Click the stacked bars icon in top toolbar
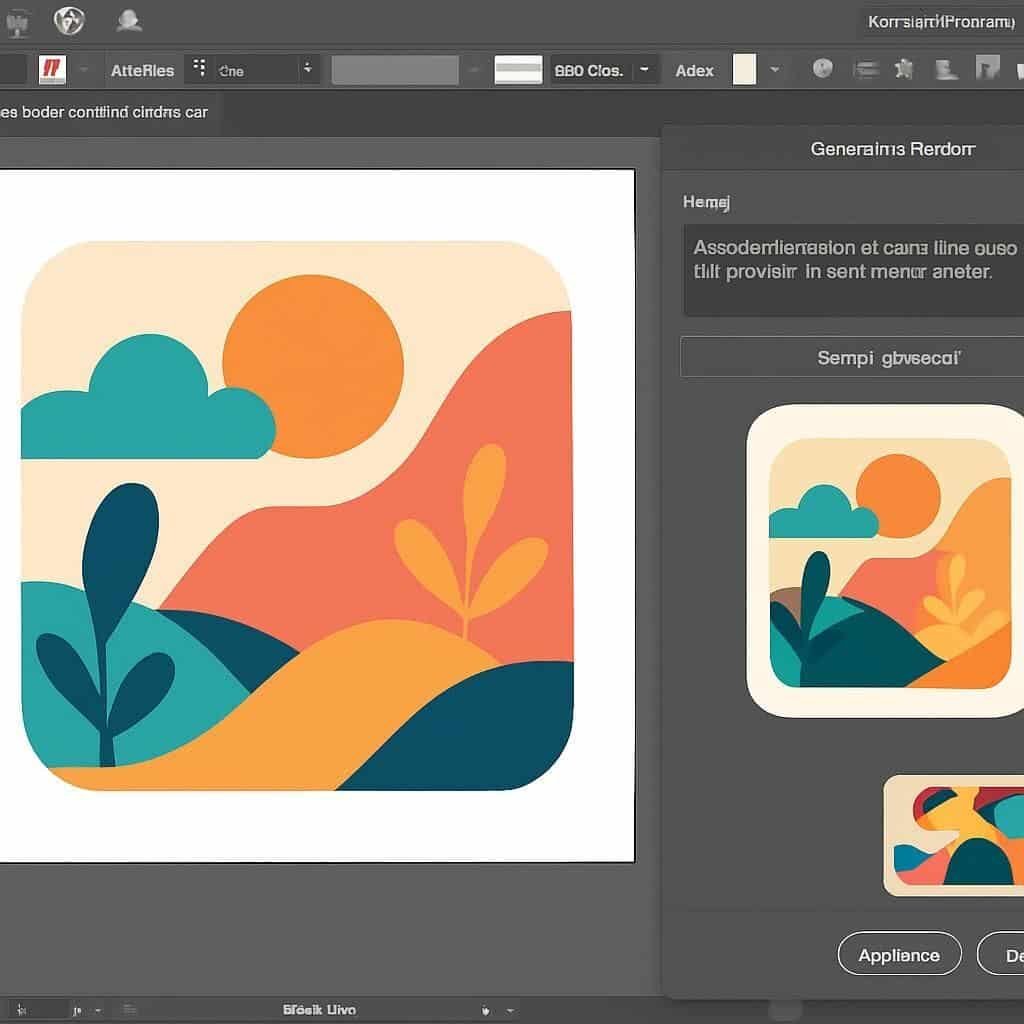1024x1024 pixels. [867, 69]
